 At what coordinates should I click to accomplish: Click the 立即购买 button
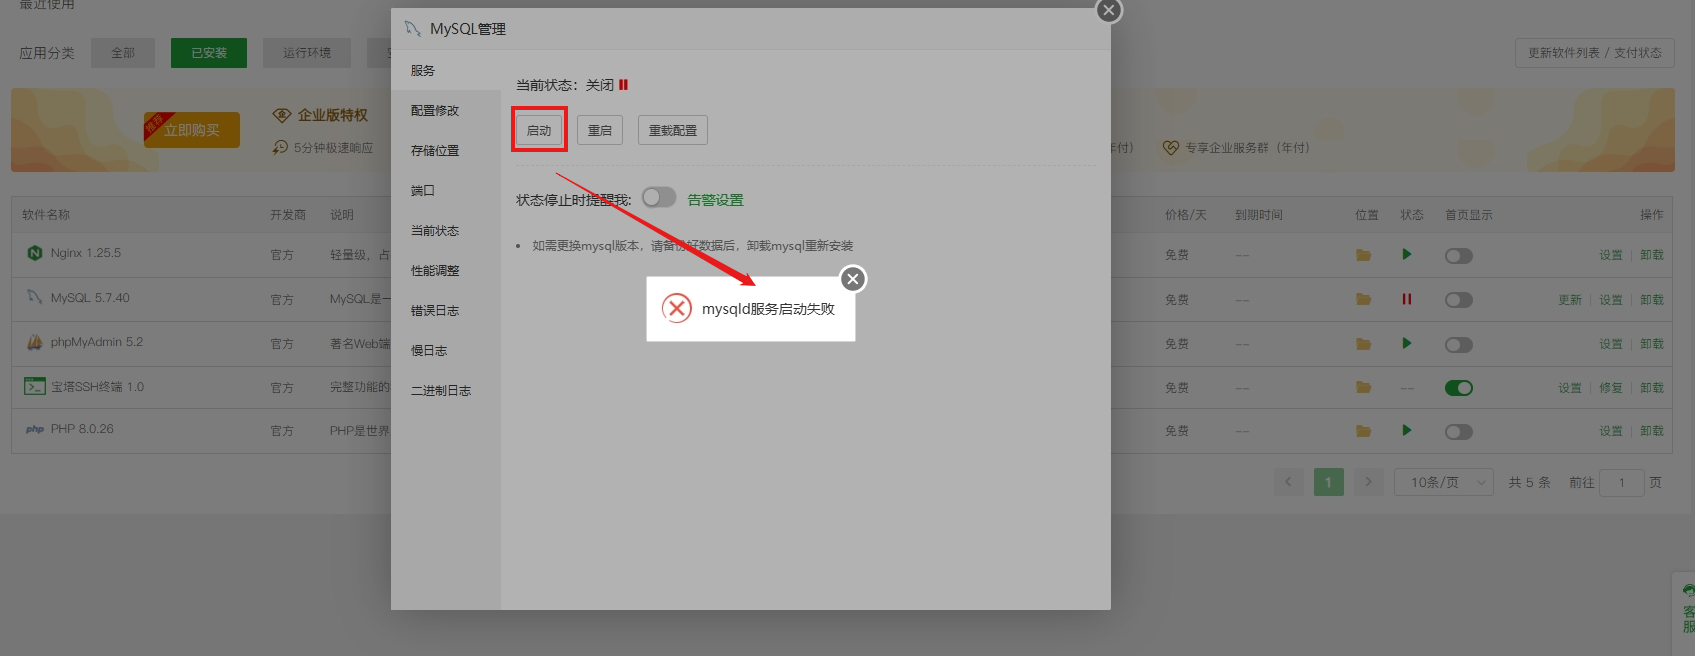point(192,130)
